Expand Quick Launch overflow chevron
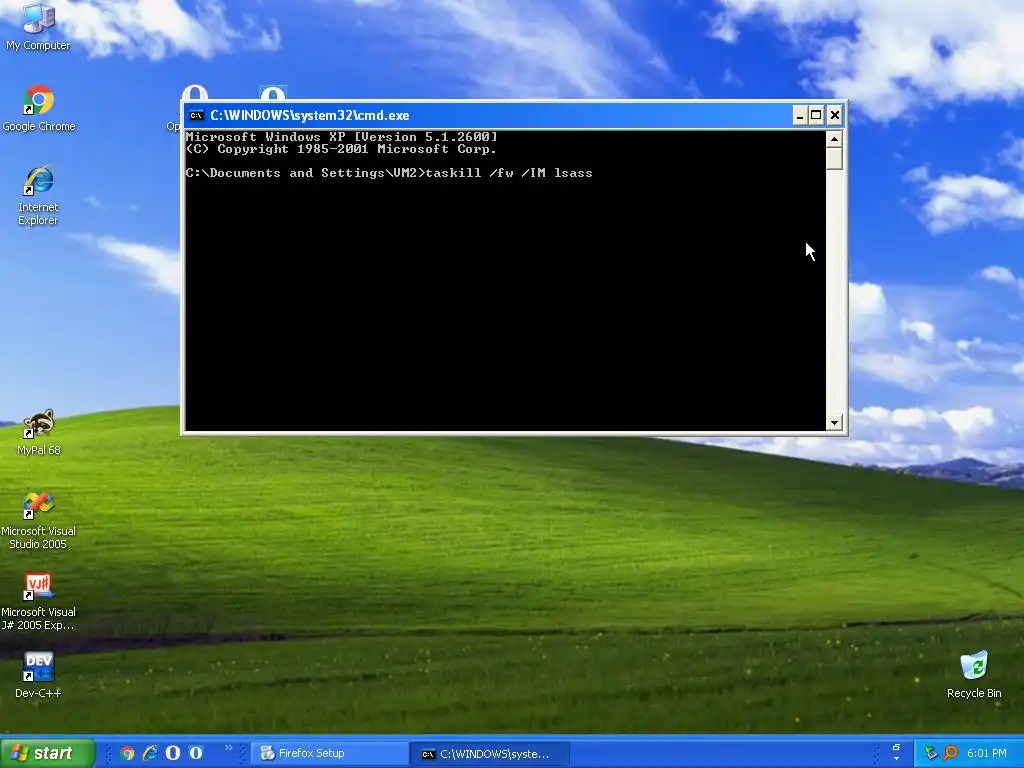The height and width of the screenshot is (768, 1024). (x=229, y=748)
